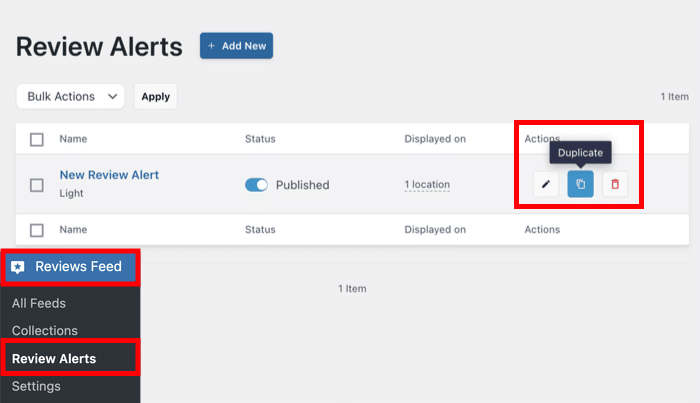Click the Displayed on column header
700x403 pixels.
(x=435, y=139)
